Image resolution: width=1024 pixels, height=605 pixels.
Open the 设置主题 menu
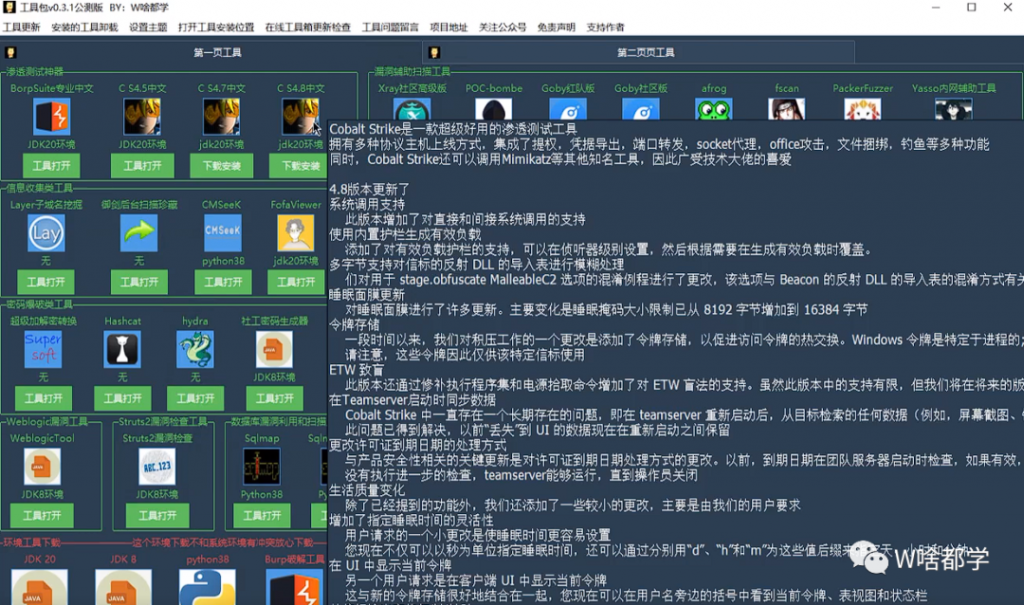pyautogui.click(x=148, y=27)
